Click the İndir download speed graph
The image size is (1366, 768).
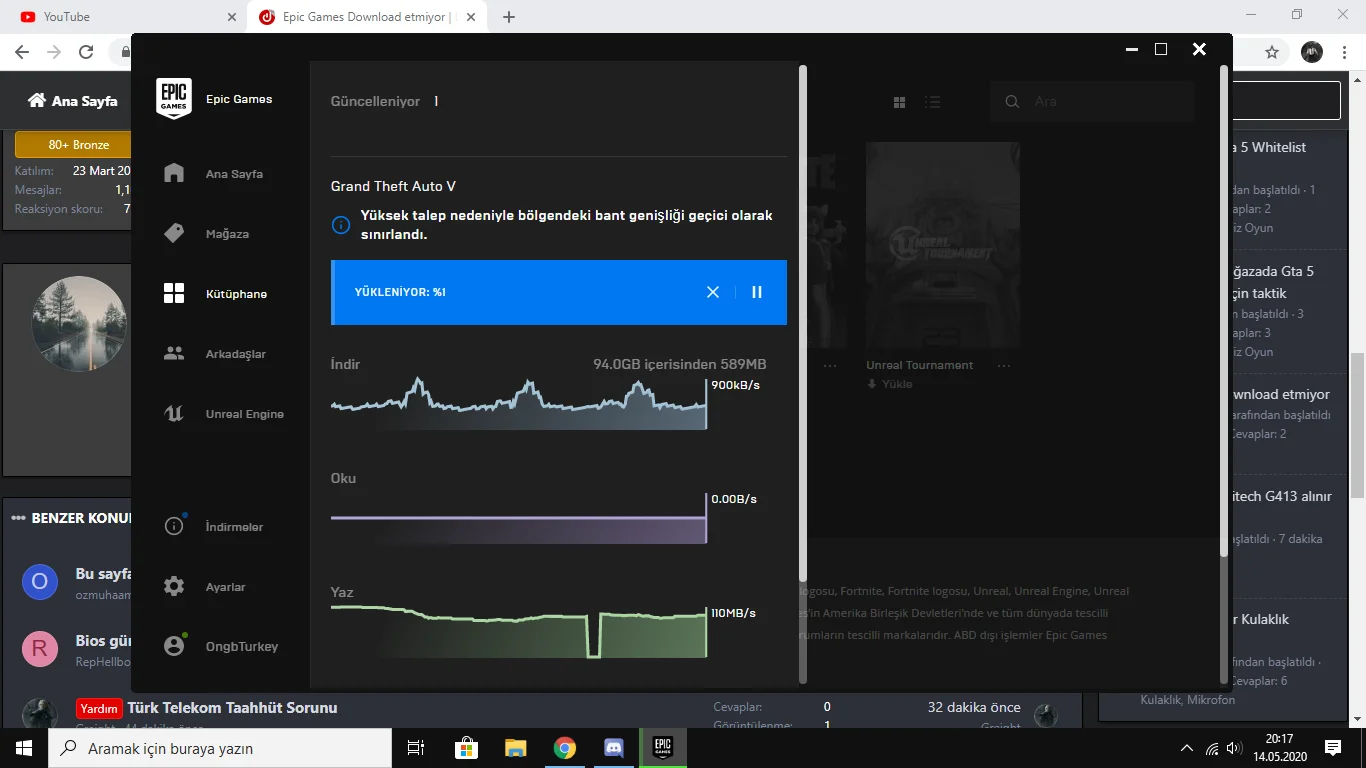(x=519, y=403)
